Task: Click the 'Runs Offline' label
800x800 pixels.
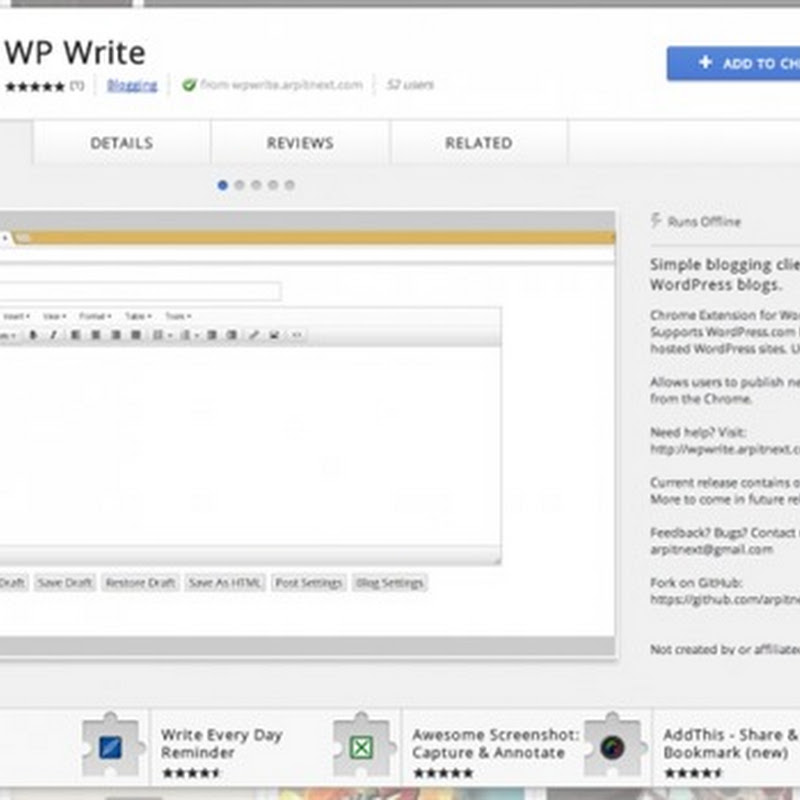Action: point(704,221)
